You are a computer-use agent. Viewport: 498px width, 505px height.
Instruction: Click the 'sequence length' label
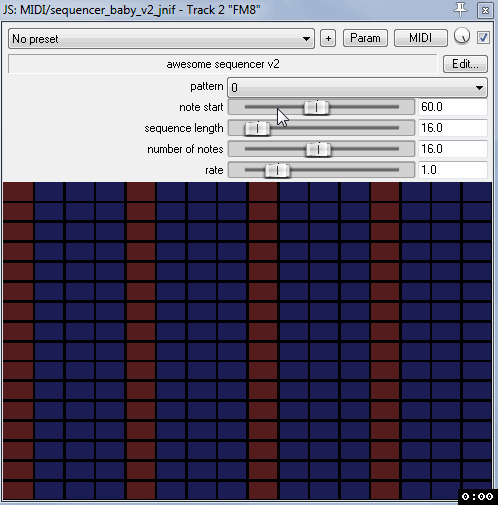[184, 128]
